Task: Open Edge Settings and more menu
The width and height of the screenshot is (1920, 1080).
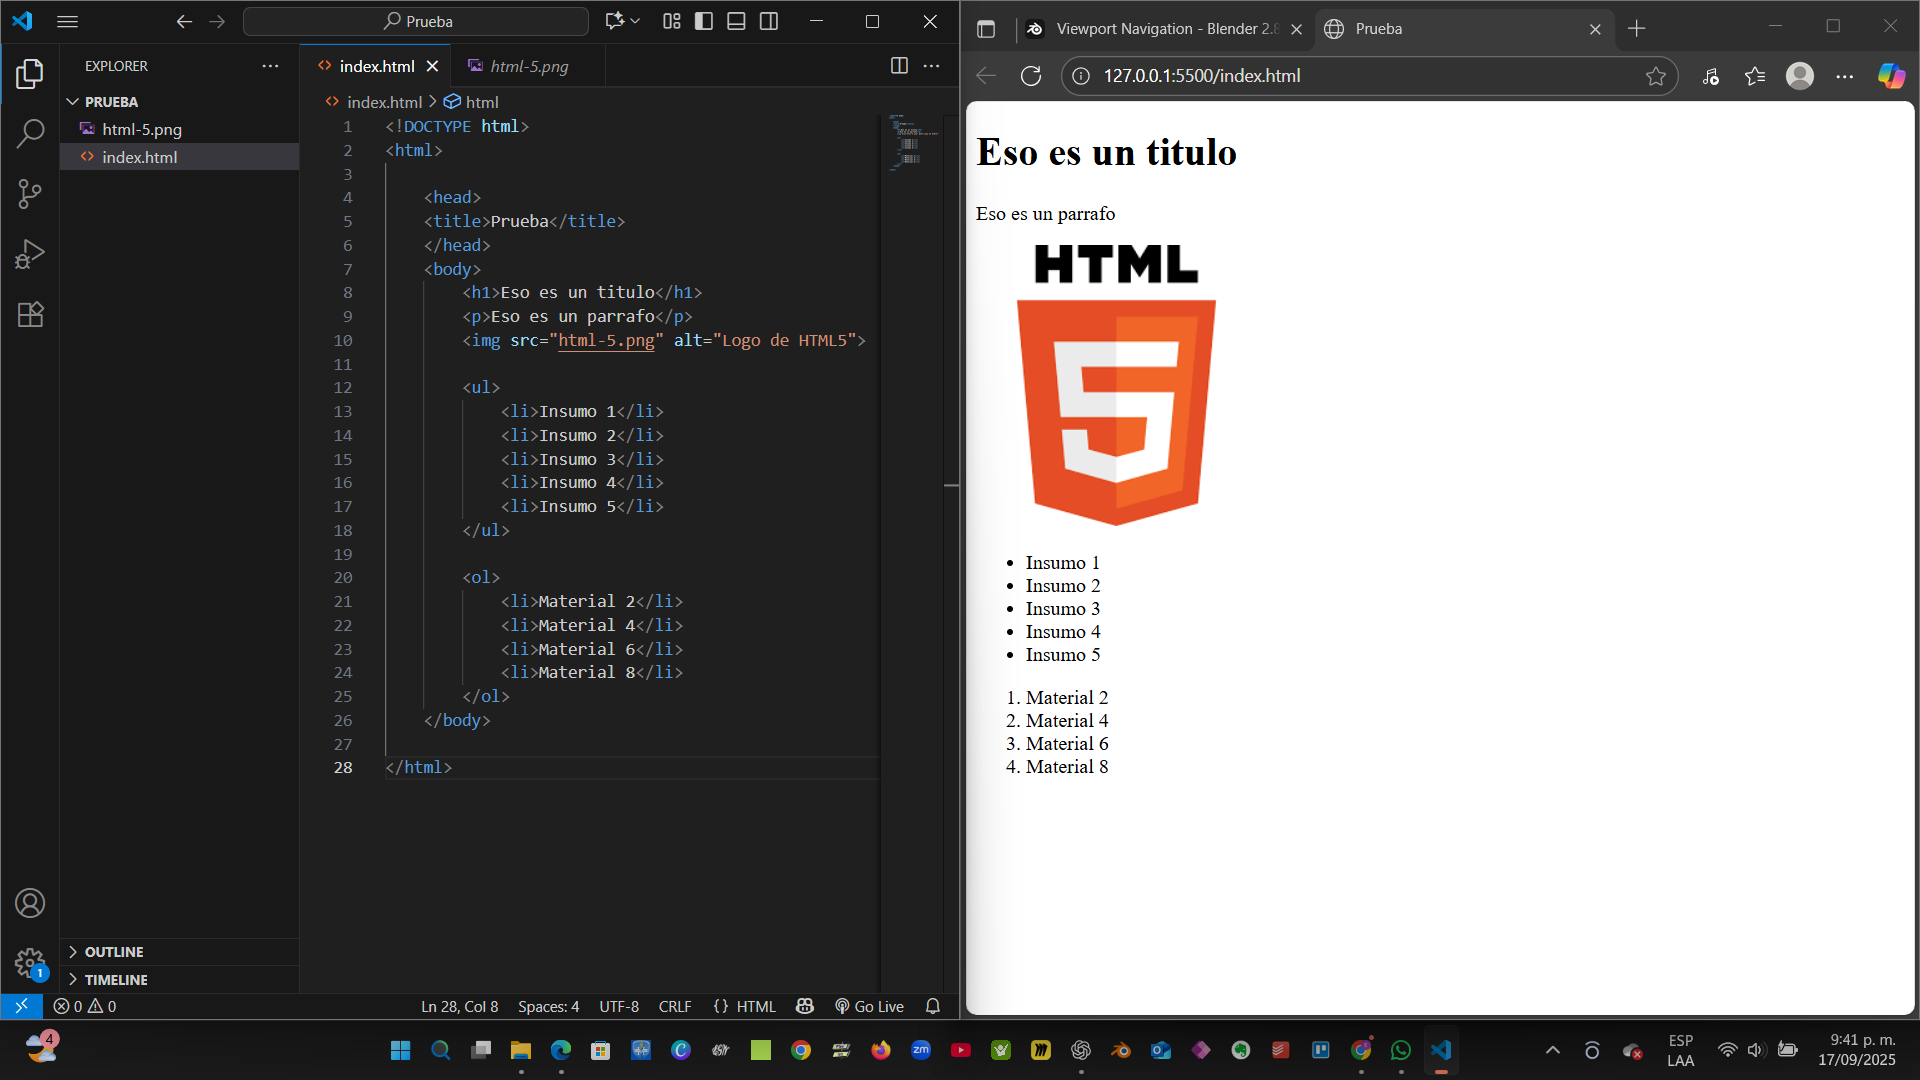Action: point(1845,76)
